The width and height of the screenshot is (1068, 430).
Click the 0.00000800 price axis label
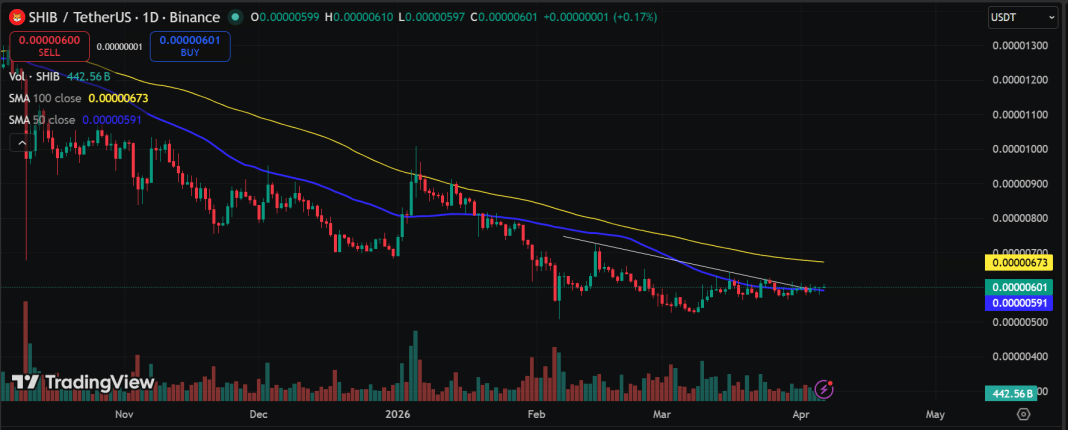[x=1018, y=218]
